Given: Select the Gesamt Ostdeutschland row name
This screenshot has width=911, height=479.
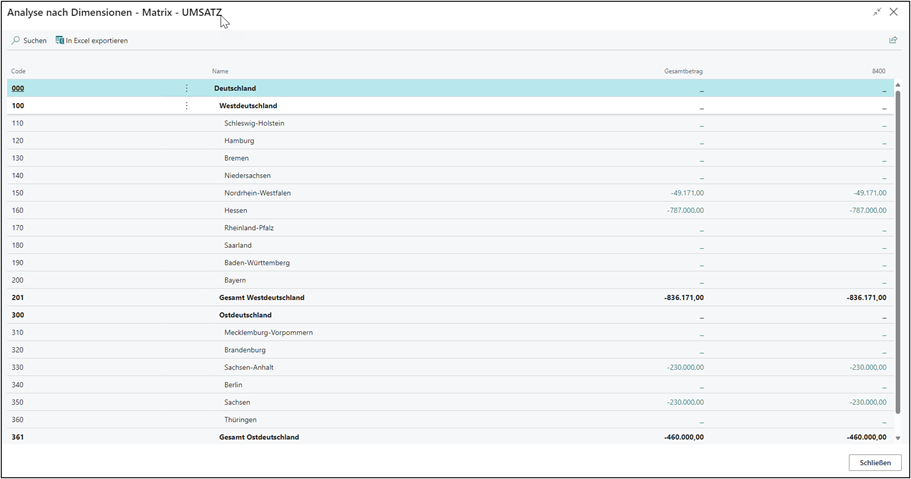Looking at the screenshot, I should 259,437.
